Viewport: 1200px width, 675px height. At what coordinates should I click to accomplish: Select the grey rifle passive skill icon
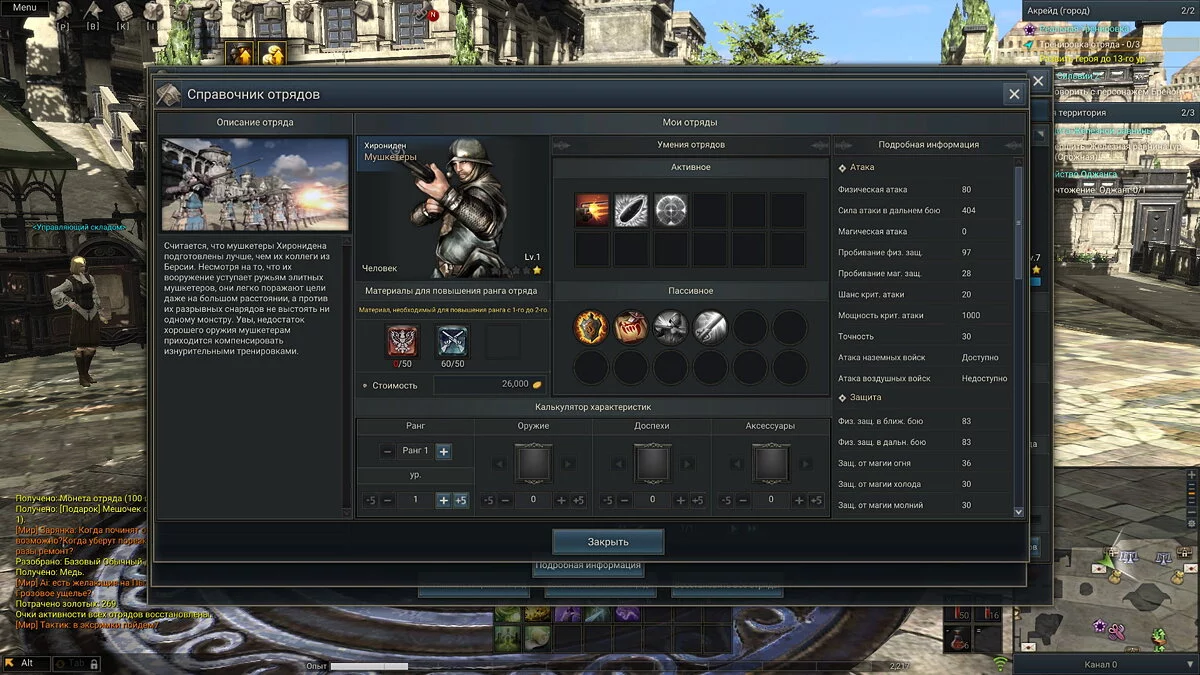coord(711,327)
